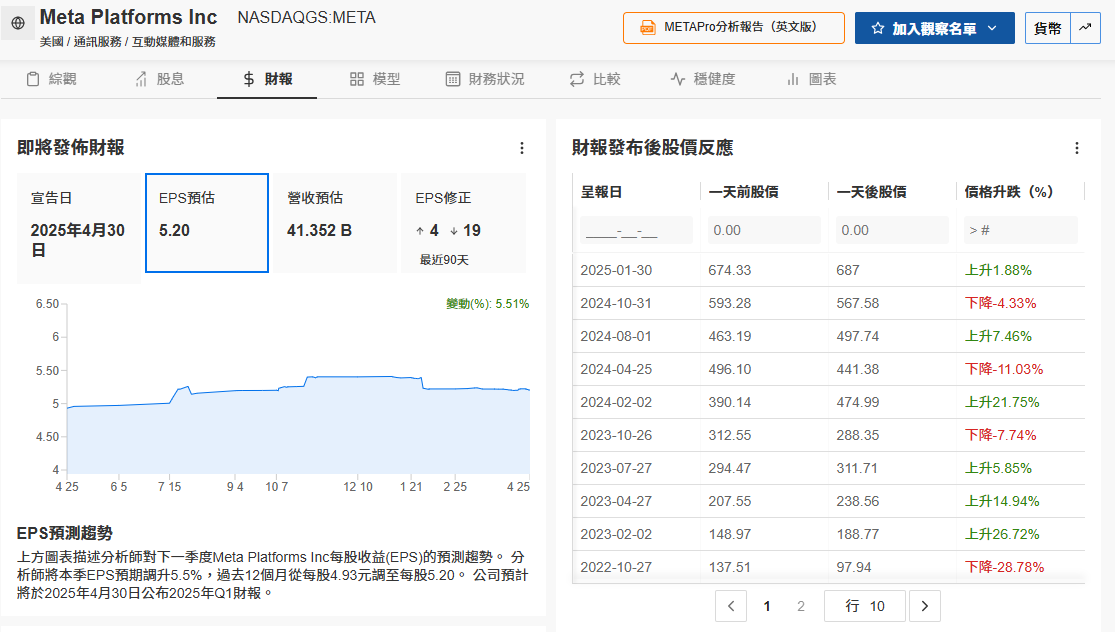The height and width of the screenshot is (632, 1115).
Task: Switch to the 綜觀 tab
Action: pos(51,79)
